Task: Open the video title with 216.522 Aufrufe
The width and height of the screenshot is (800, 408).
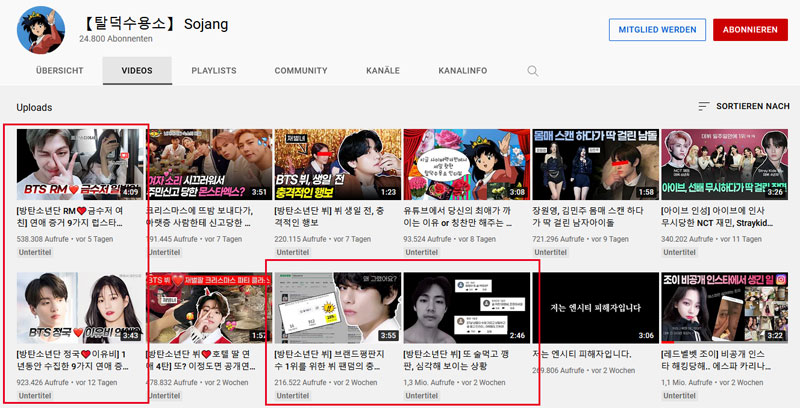Action: [329, 360]
